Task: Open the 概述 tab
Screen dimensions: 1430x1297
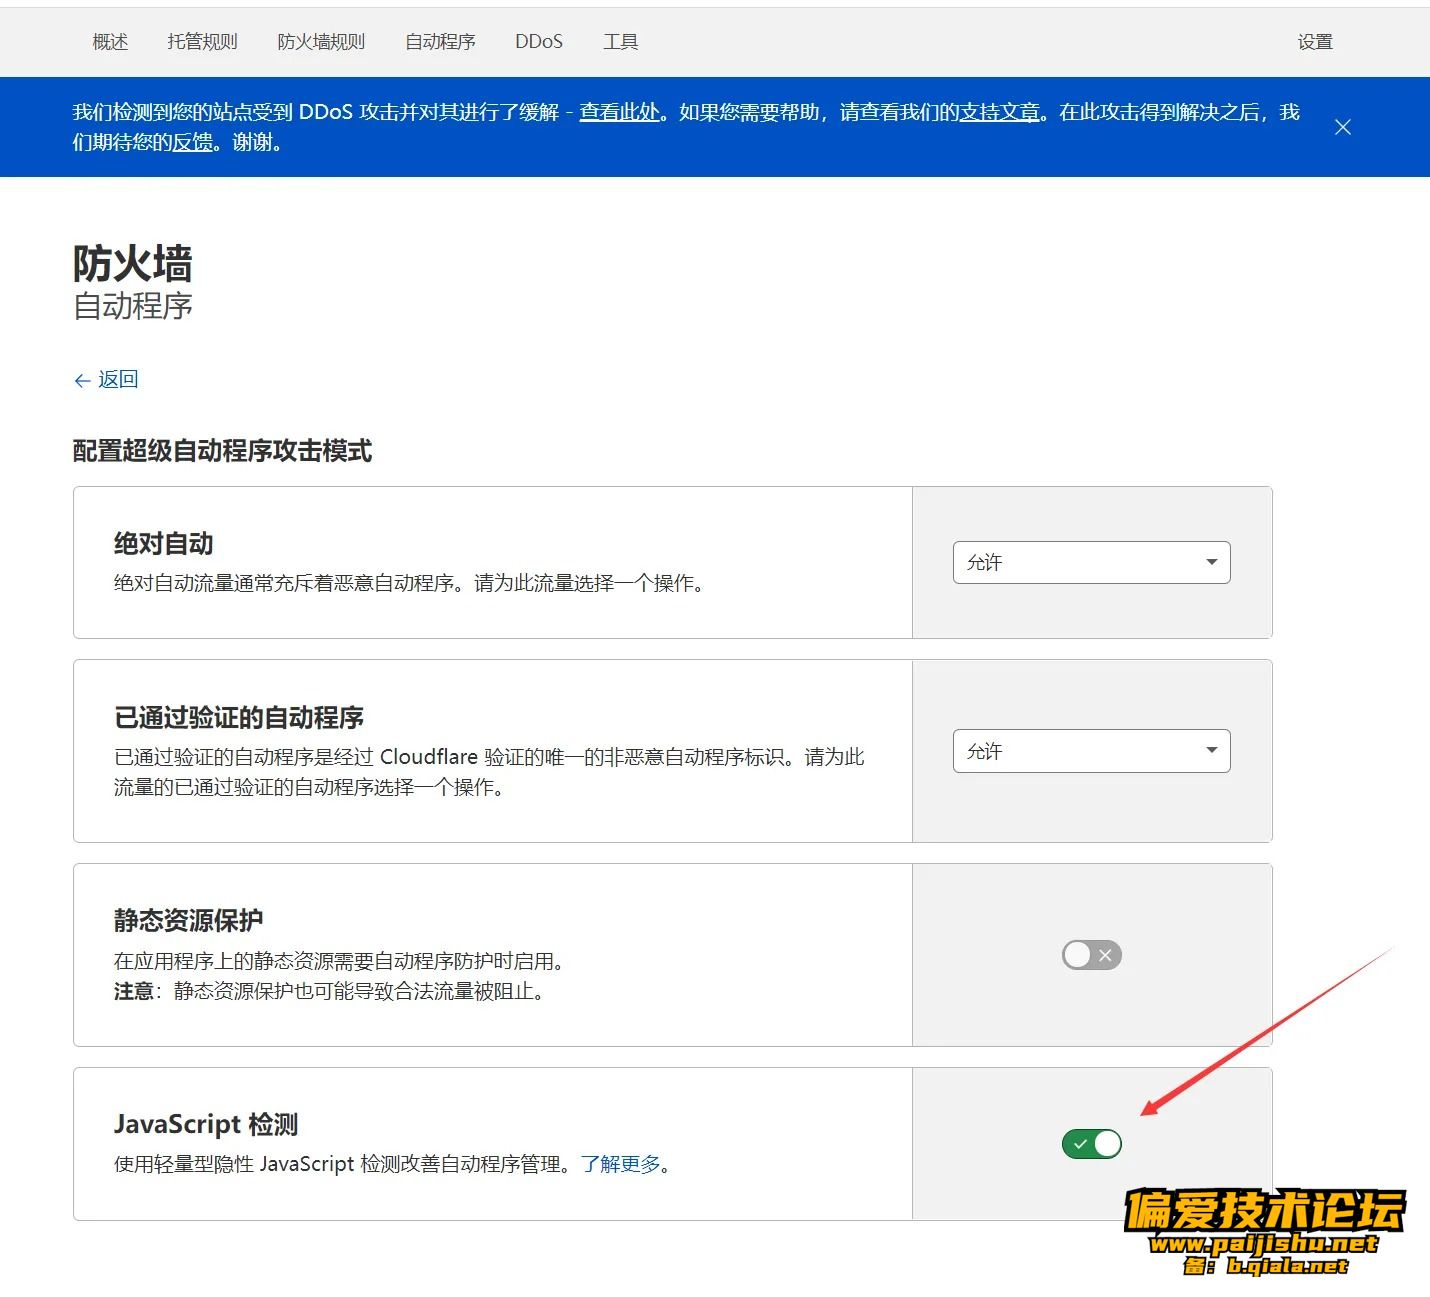Action: (x=110, y=42)
